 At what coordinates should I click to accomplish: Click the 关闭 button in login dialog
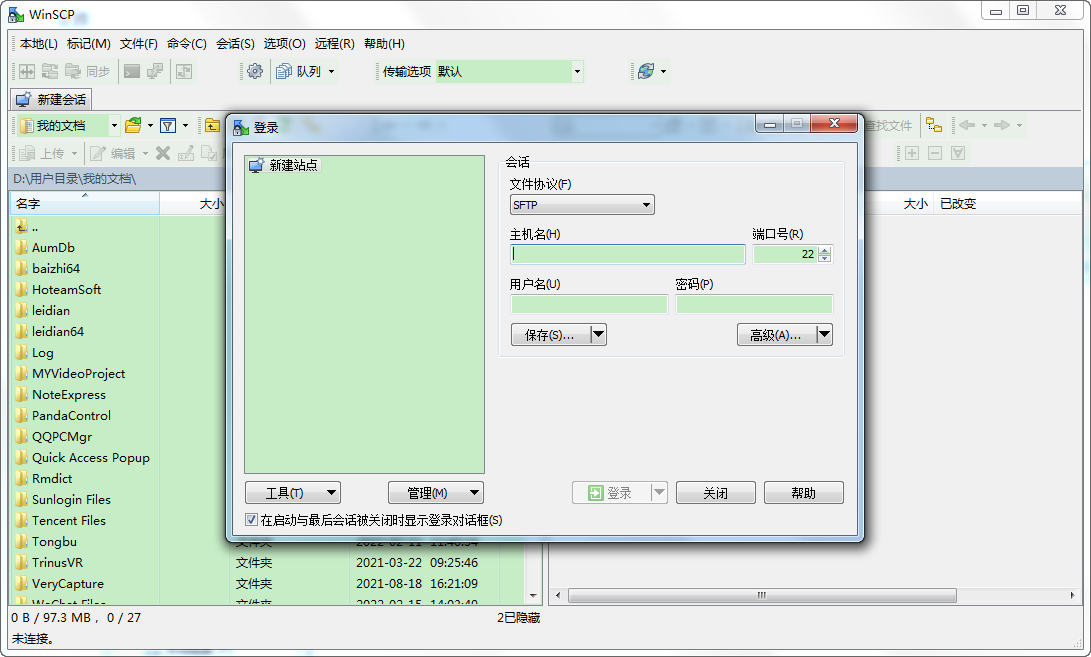(x=715, y=493)
